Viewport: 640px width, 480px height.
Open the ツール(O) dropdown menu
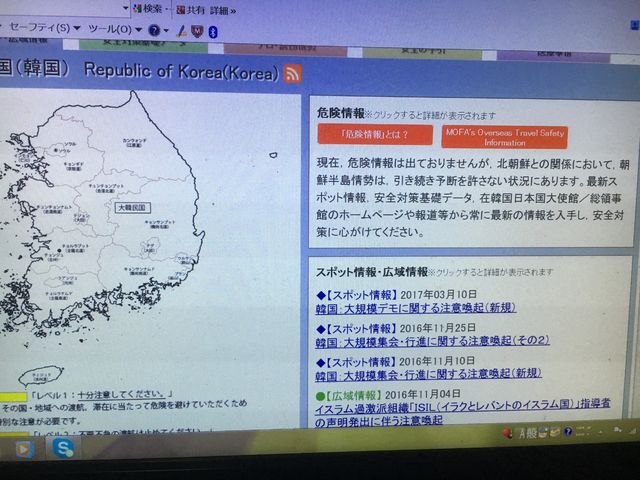tap(113, 30)
